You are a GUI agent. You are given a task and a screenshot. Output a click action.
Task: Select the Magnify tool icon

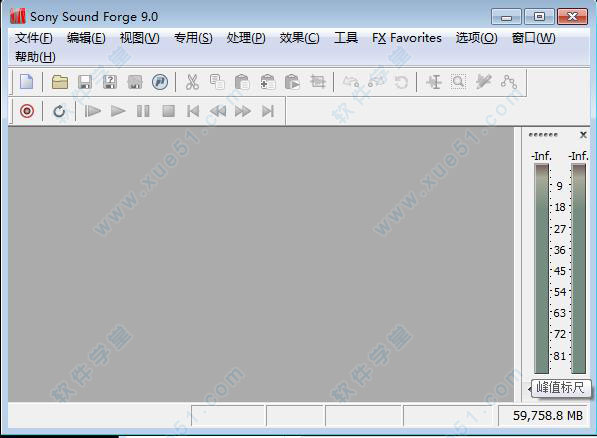tap(458, 82)
